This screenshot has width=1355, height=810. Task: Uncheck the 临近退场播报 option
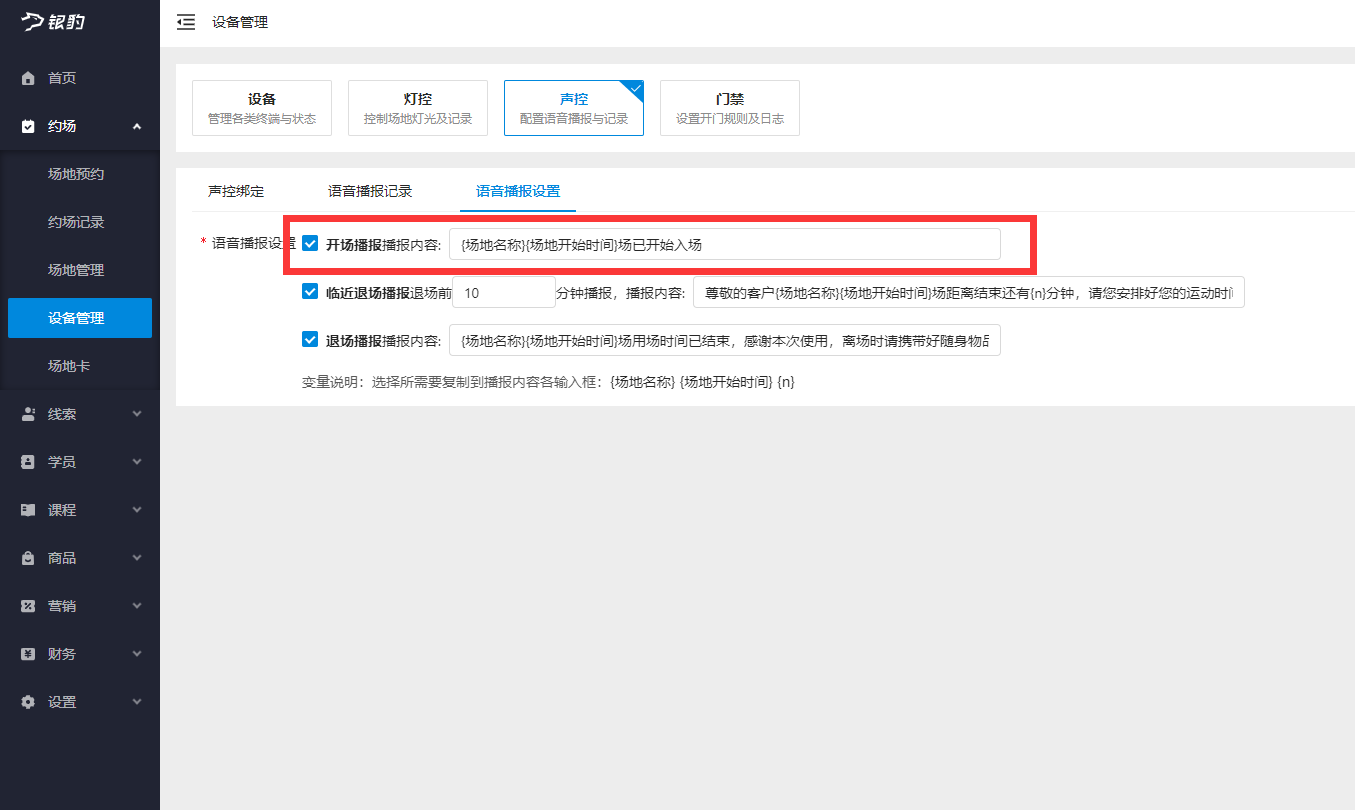click(310, 291)
